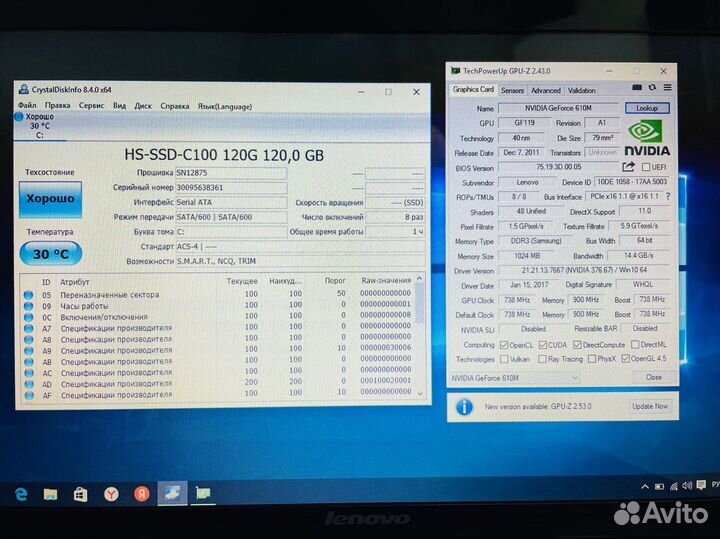Screen dimensions: 720x539
Task: Click the serial number 30095638361 field
Action: 231,188
